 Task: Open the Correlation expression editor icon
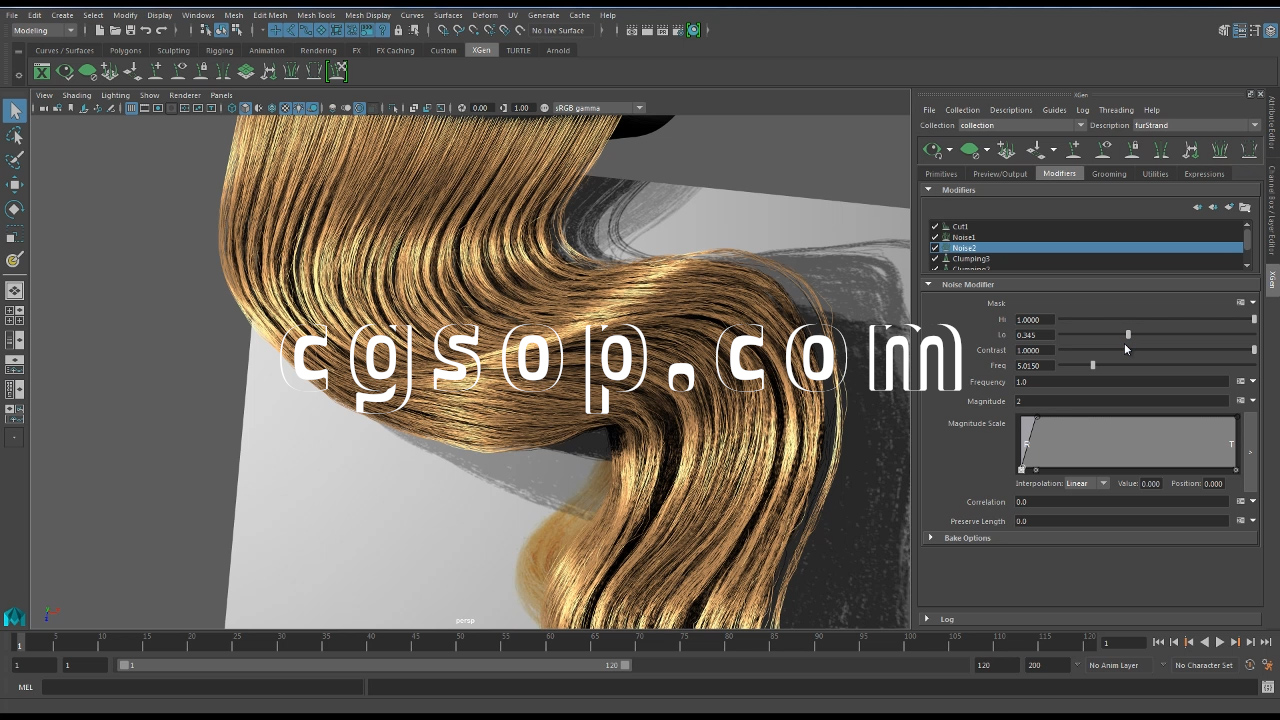pos(1241,502)
